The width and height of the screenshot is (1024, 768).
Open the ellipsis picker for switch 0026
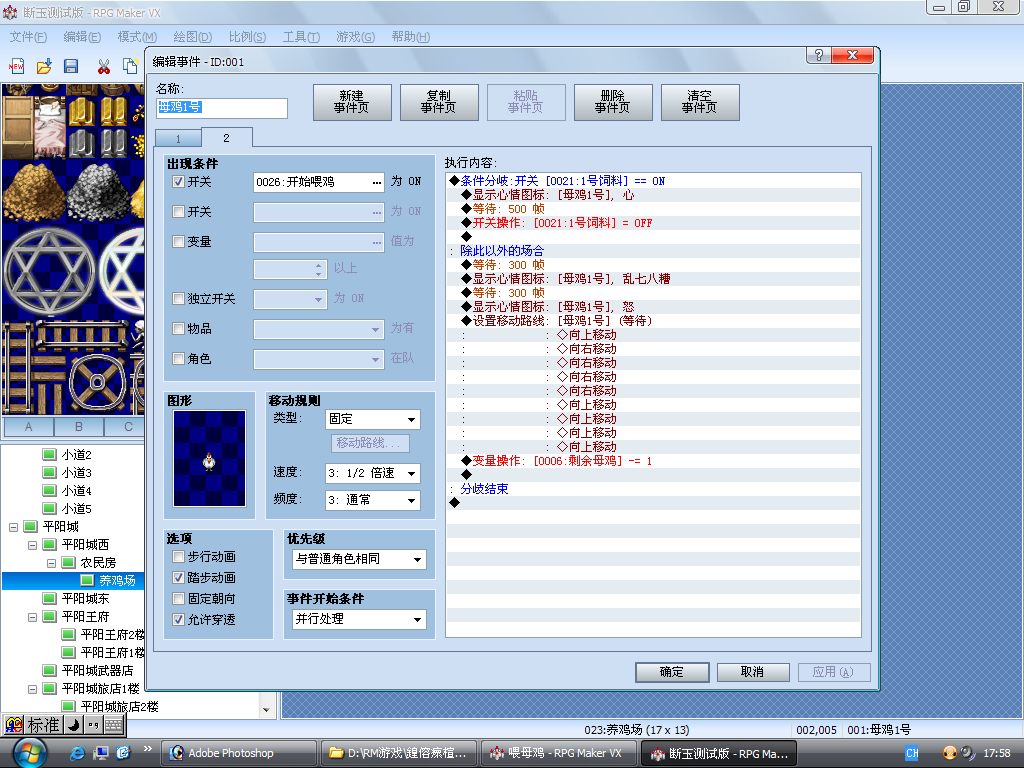click(377, 182)
